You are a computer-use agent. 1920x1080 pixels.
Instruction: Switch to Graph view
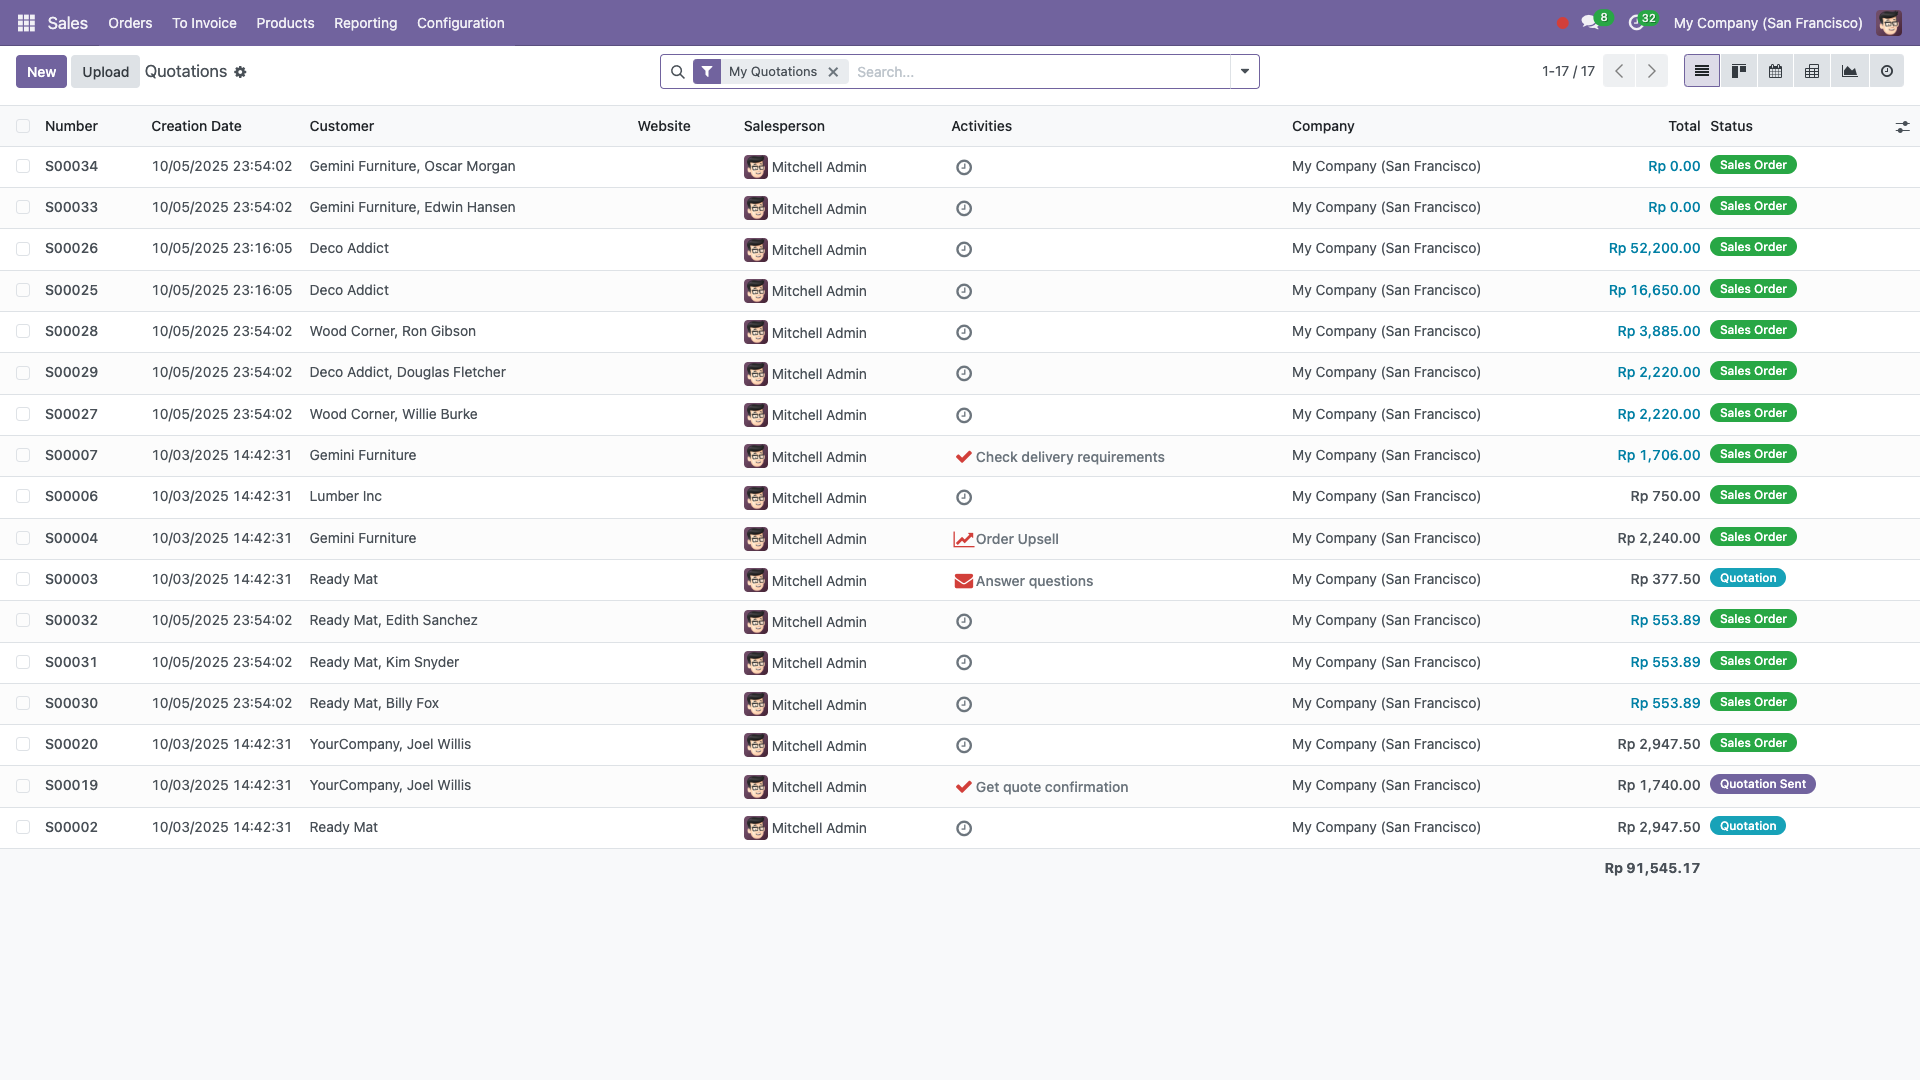(x=1849, y=71)
